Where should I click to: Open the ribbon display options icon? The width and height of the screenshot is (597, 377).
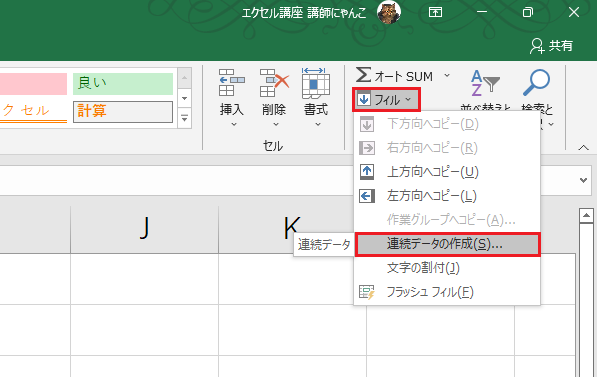pyautogui.click(x=435, y=12)
